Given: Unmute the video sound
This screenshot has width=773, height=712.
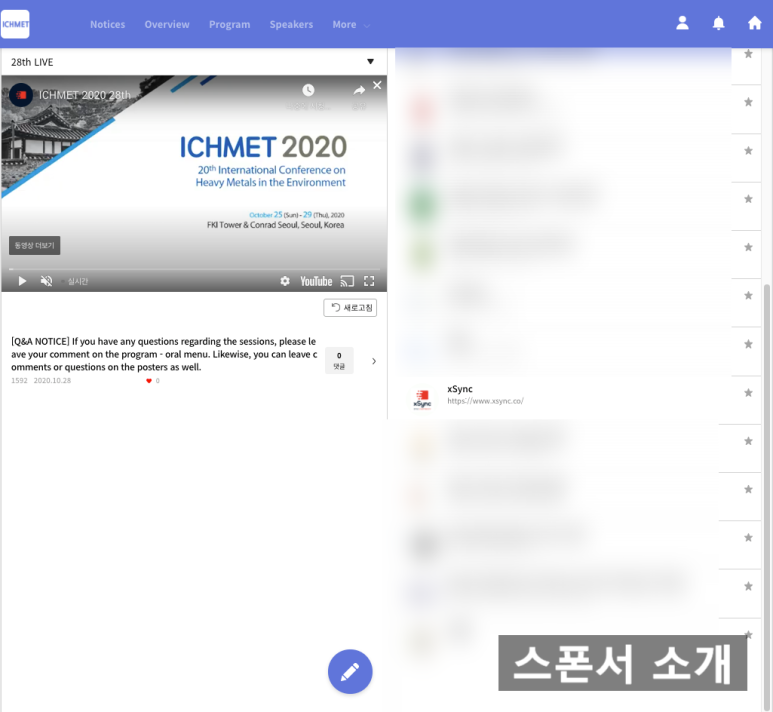Looking at the screenshot, I should [46, 281].
